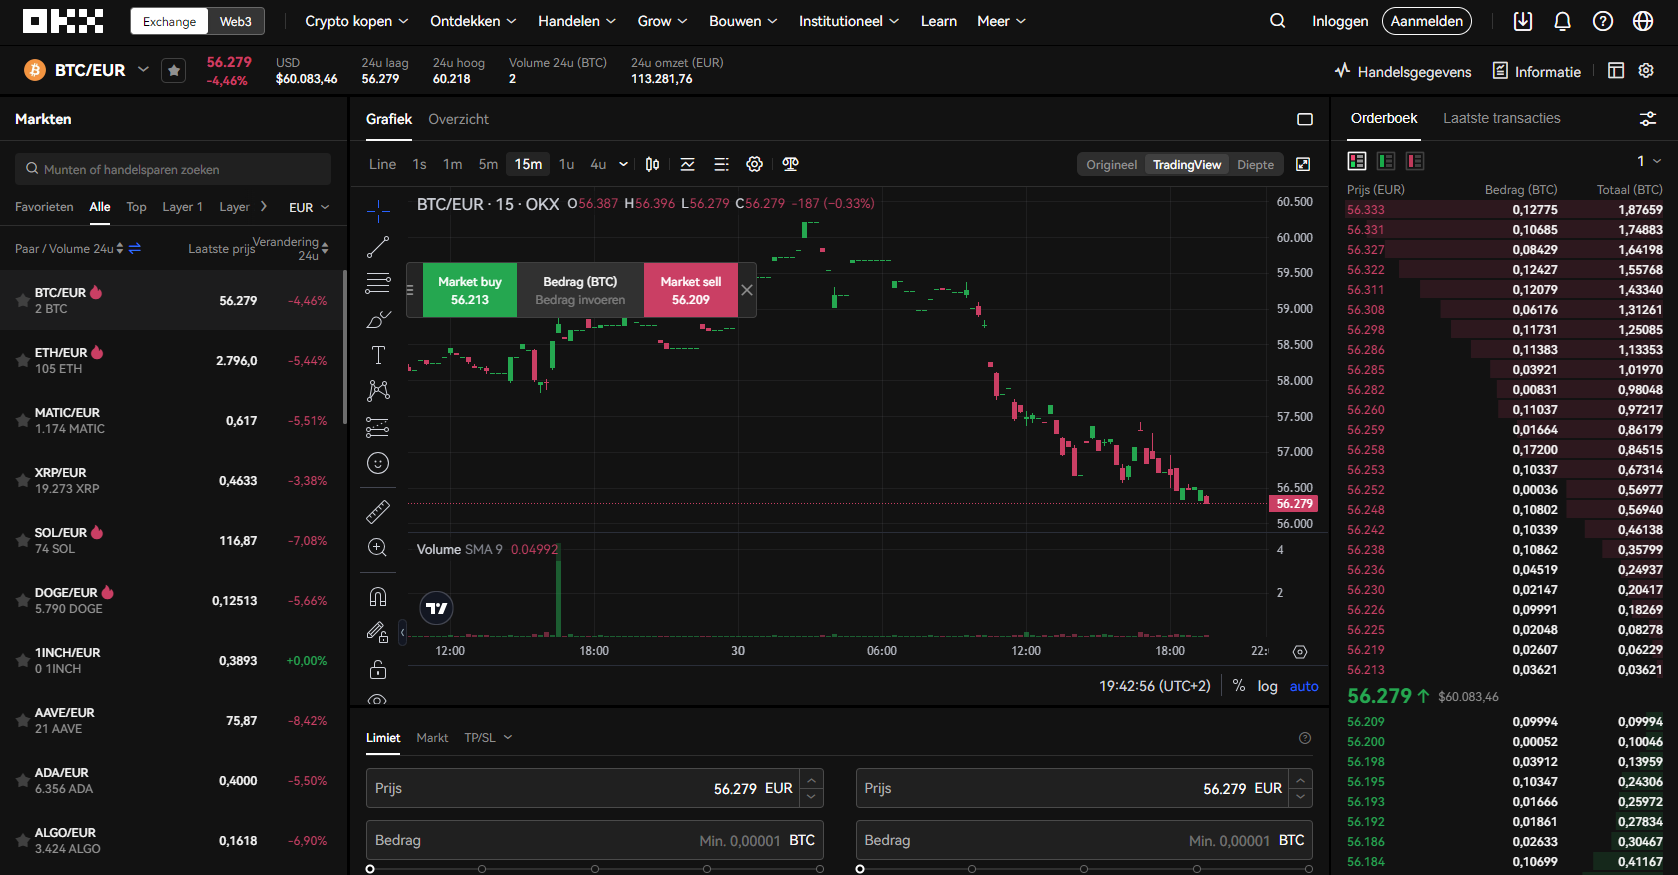Open order book filter settings icon

1648,119
